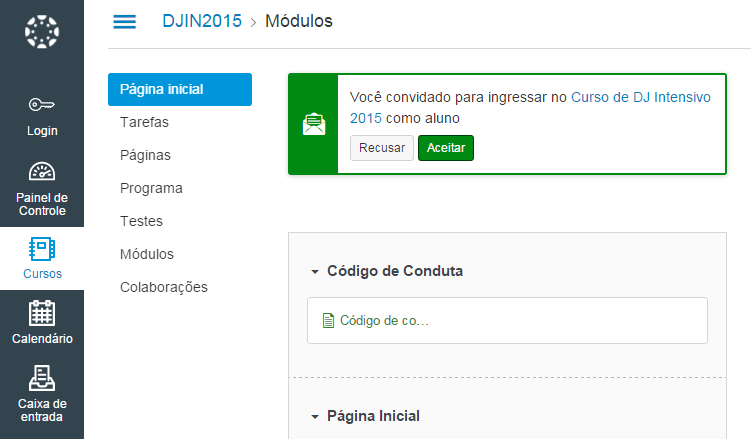Decline invitation using Recusar button
Image resolution: width=751 pixels, height=439 pixels.
click(382, 148)
